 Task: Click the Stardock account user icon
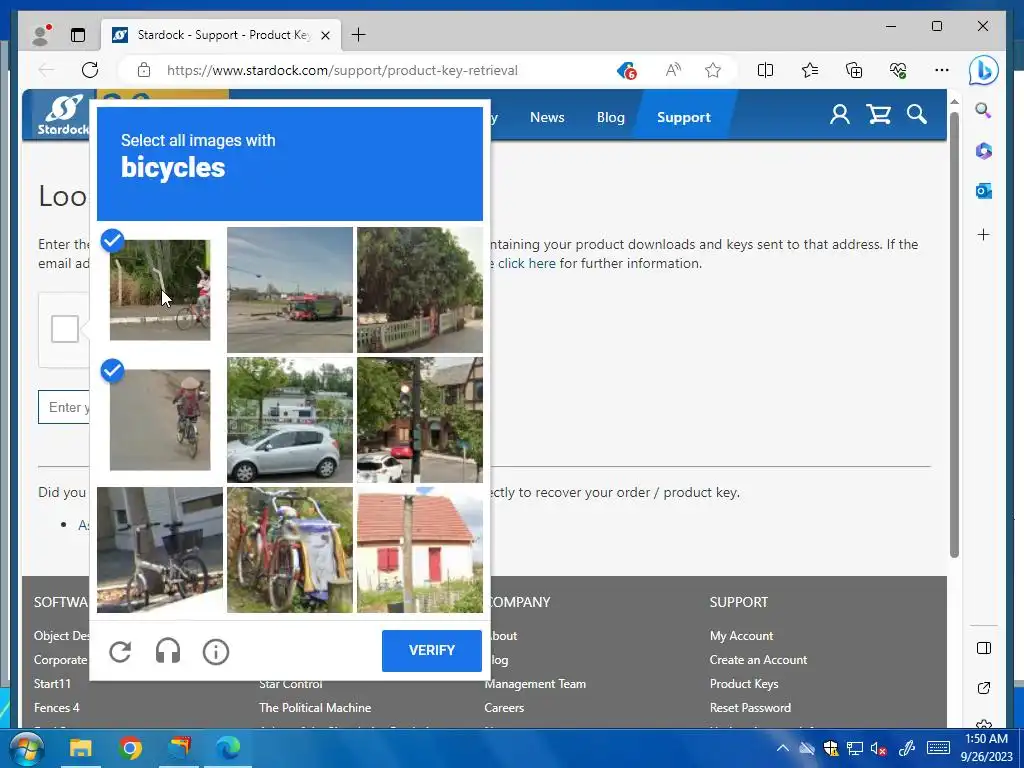tap(840, 115)
